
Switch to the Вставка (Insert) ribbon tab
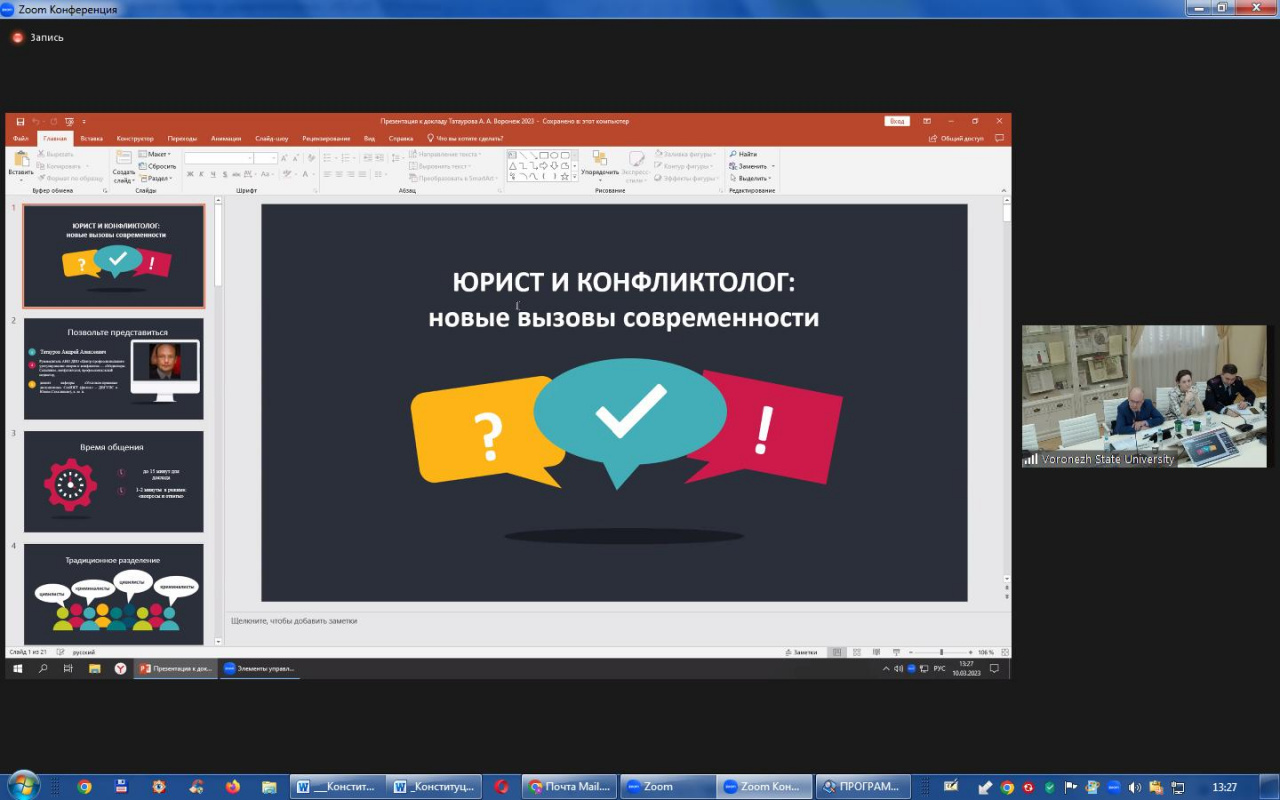click(91, 138)
